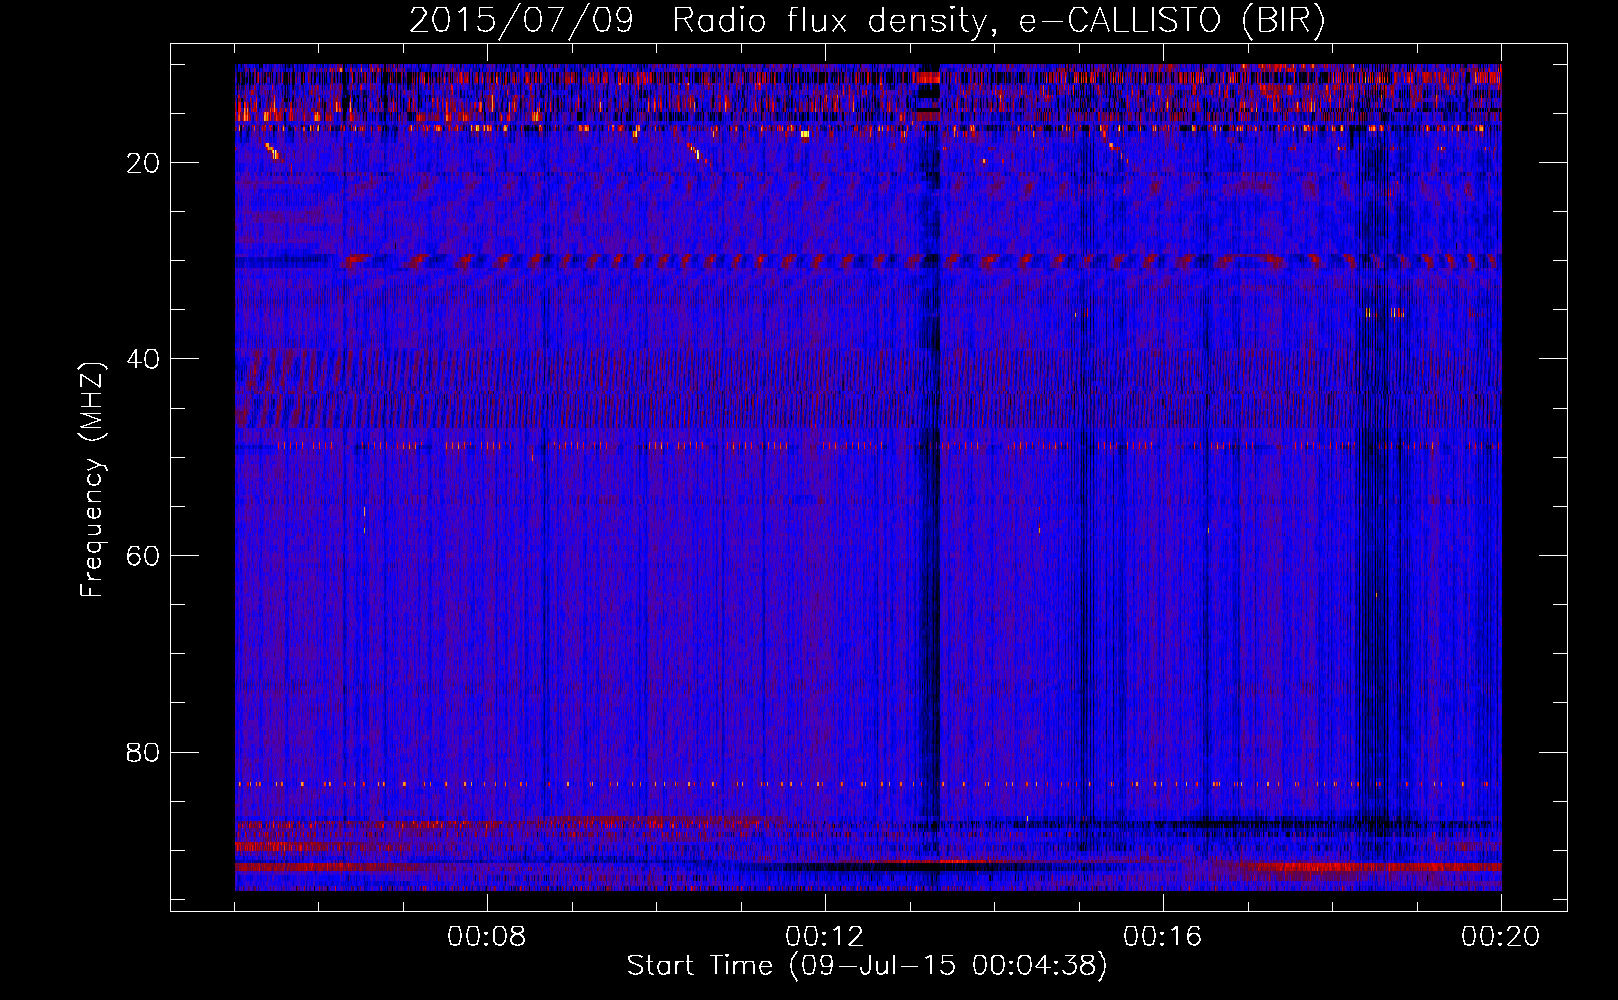Click the '00:16' time tick label

point(1163,937)
